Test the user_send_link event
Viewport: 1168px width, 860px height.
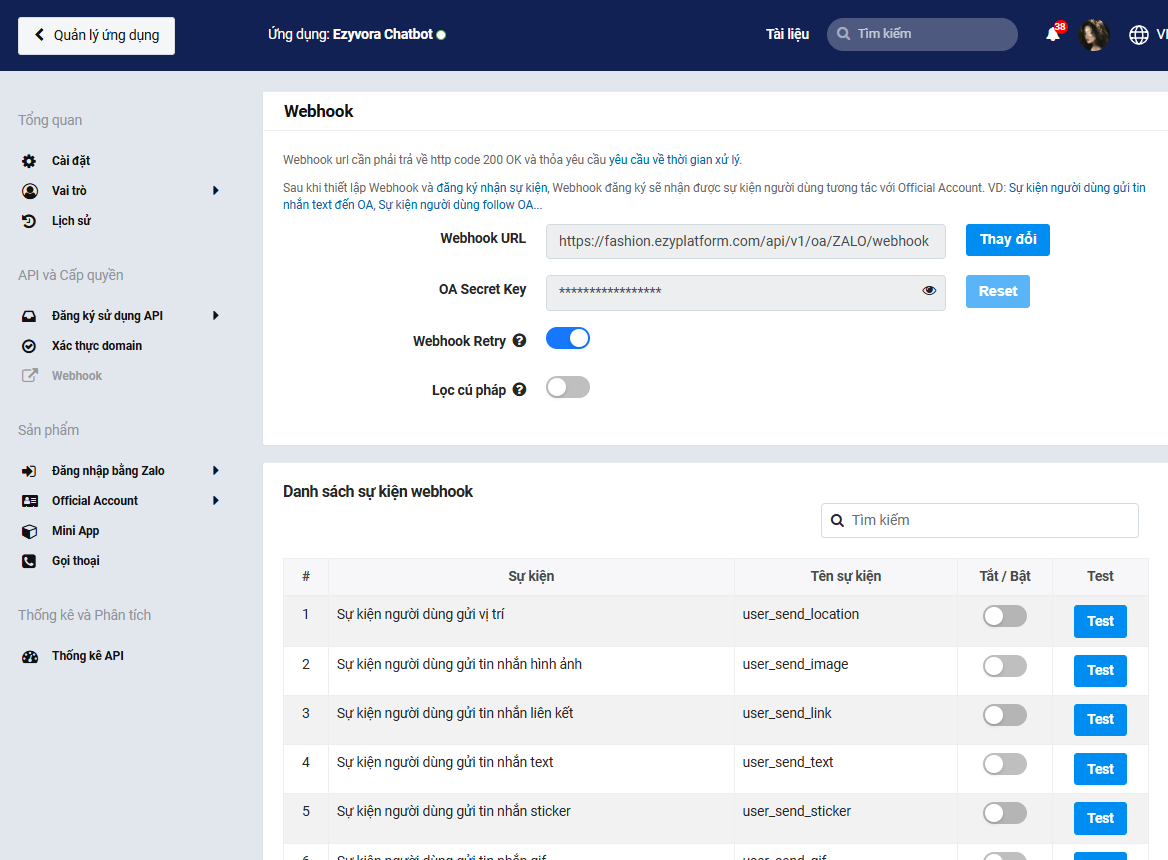1100,719
